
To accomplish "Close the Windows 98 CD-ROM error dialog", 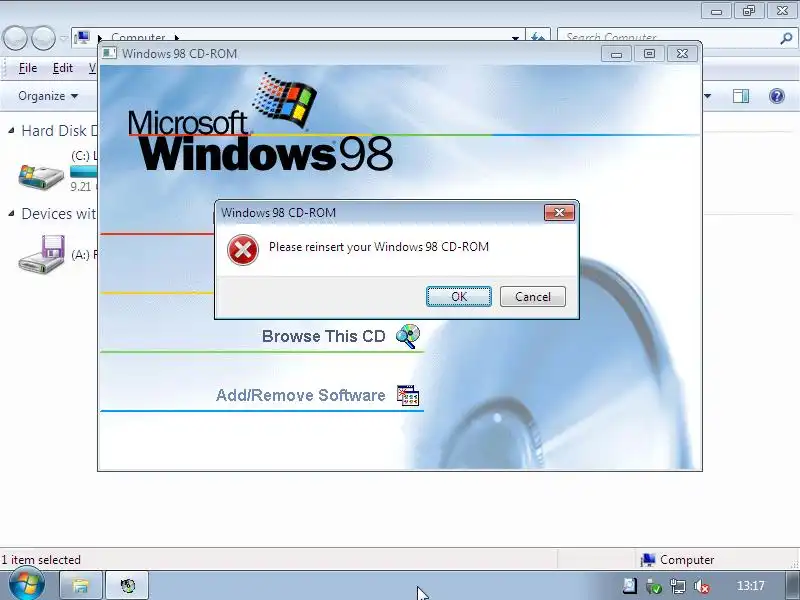I will click(559, 213).
